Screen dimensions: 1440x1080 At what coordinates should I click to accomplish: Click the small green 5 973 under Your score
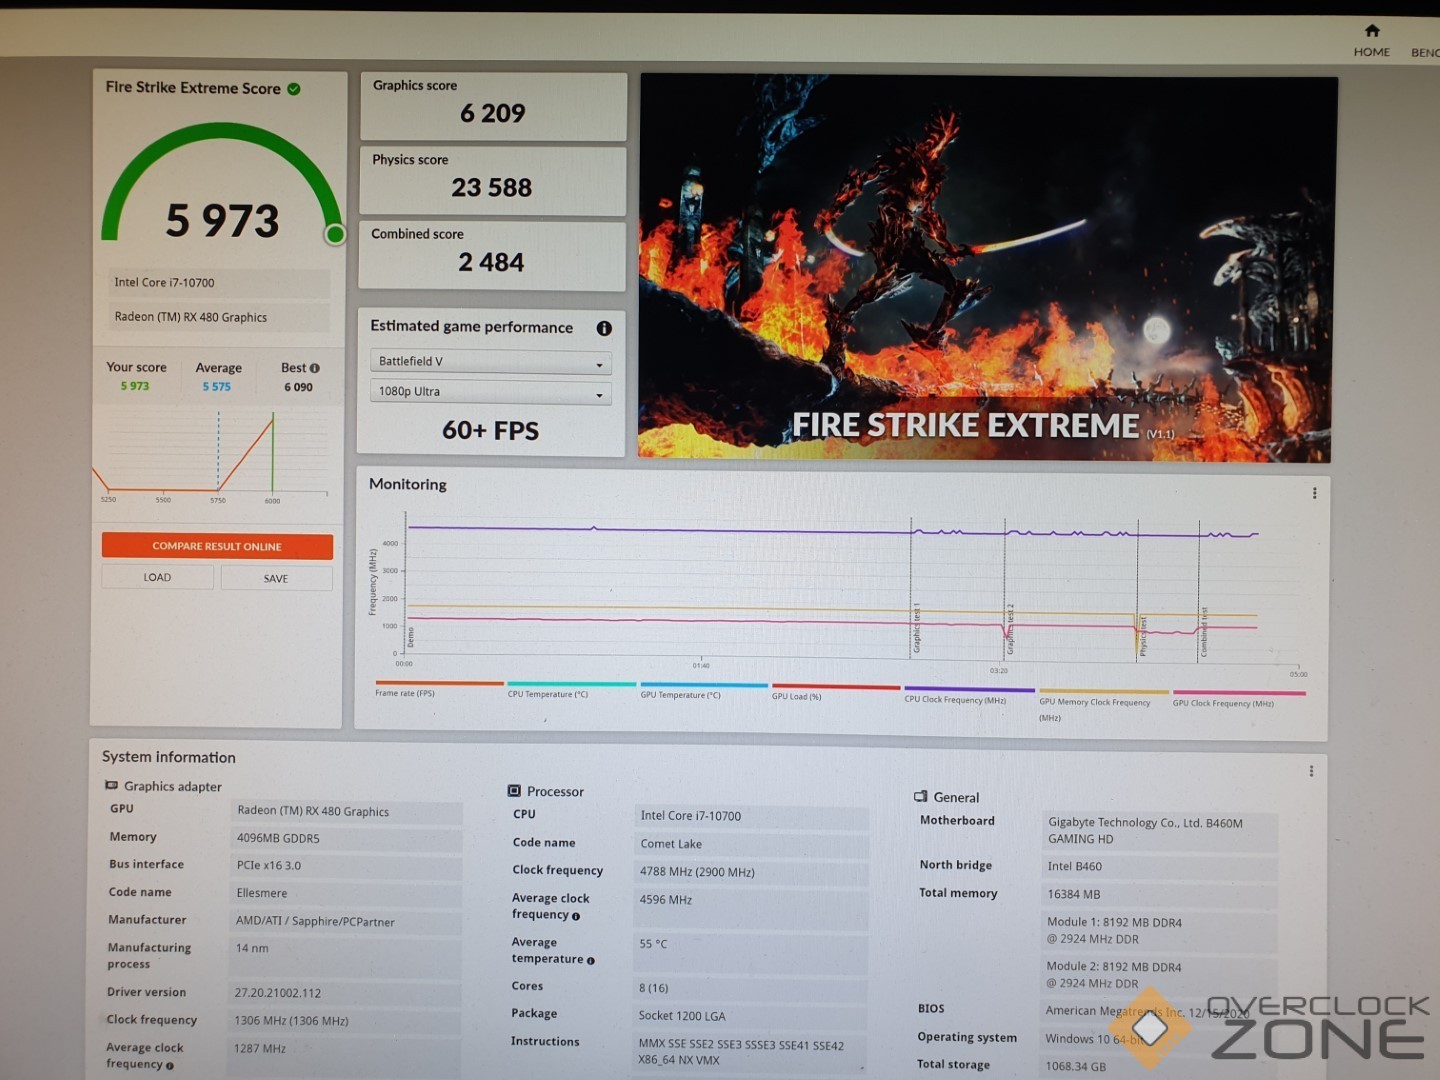pyautogui.click(x=135, y=386)
